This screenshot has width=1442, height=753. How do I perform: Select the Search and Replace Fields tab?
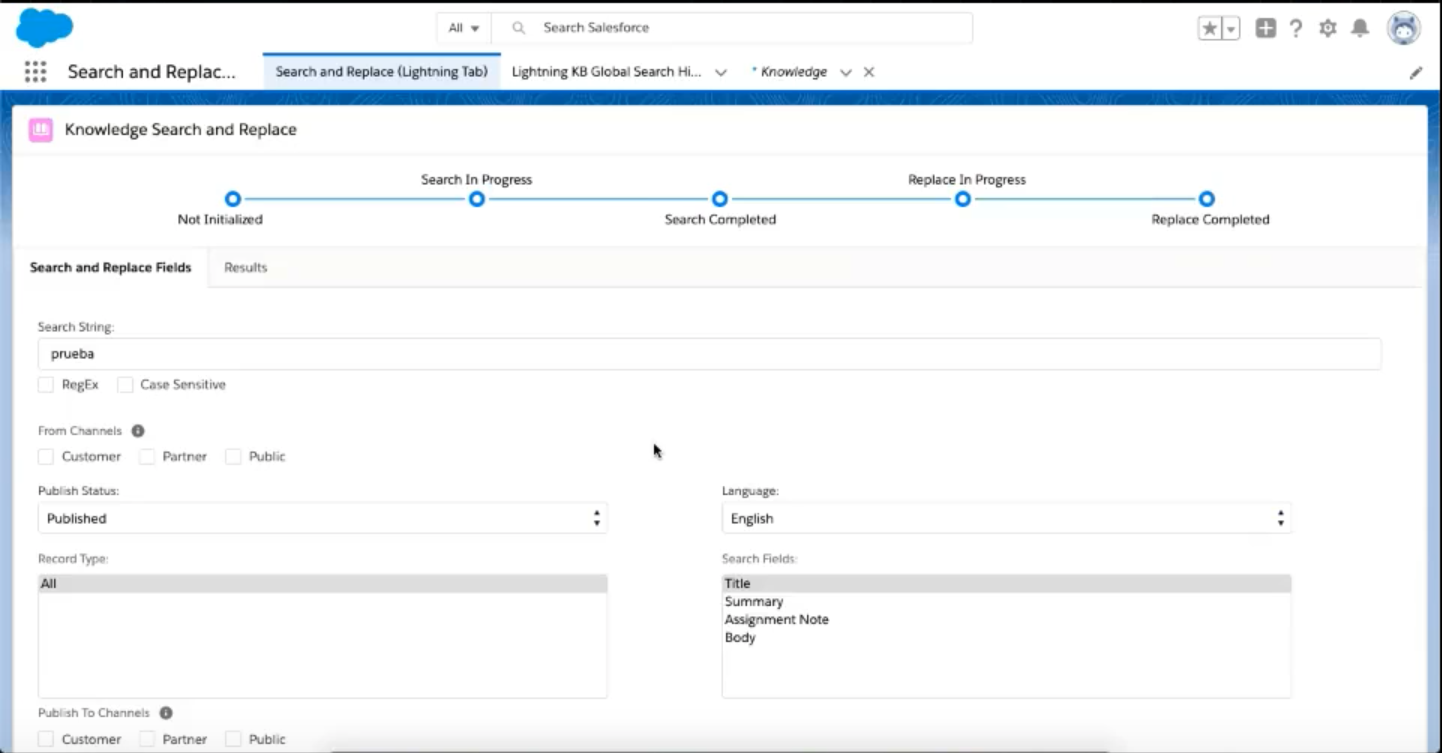click(110, 267)
